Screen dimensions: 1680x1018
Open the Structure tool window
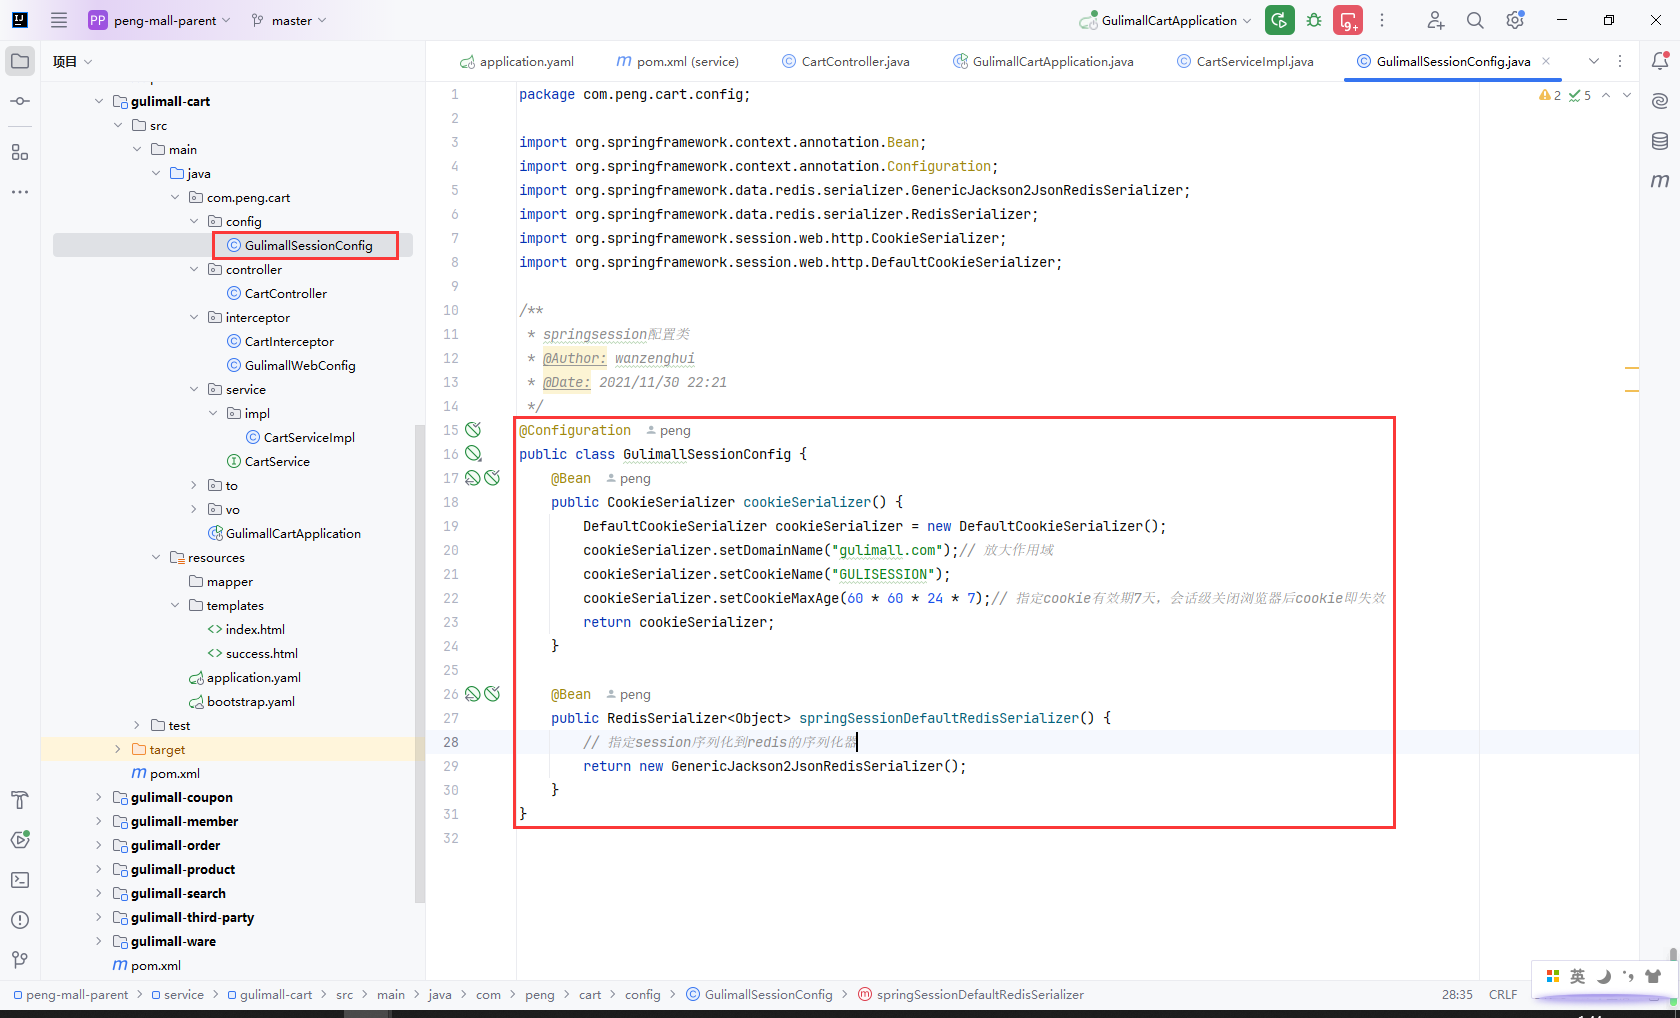click(20, 152)
